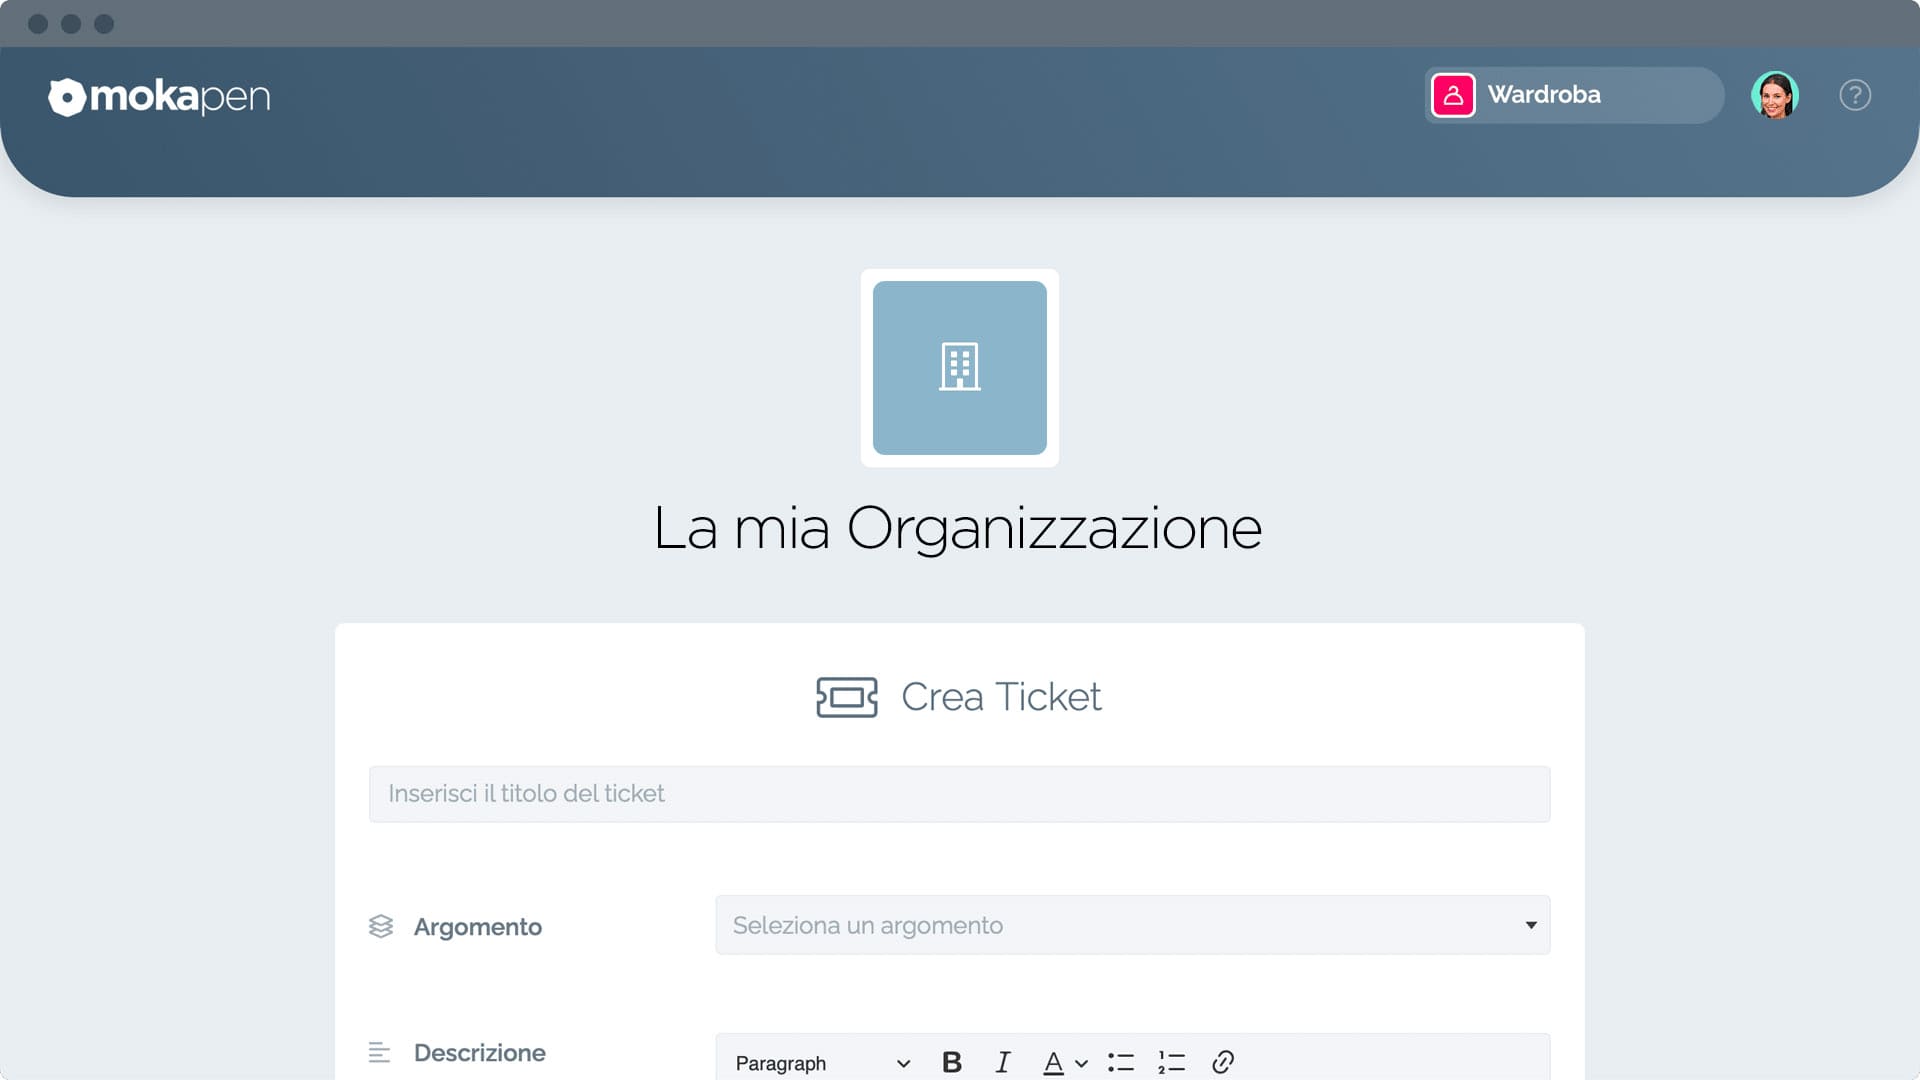Open the help question mark

click(x=1855, y=95)
